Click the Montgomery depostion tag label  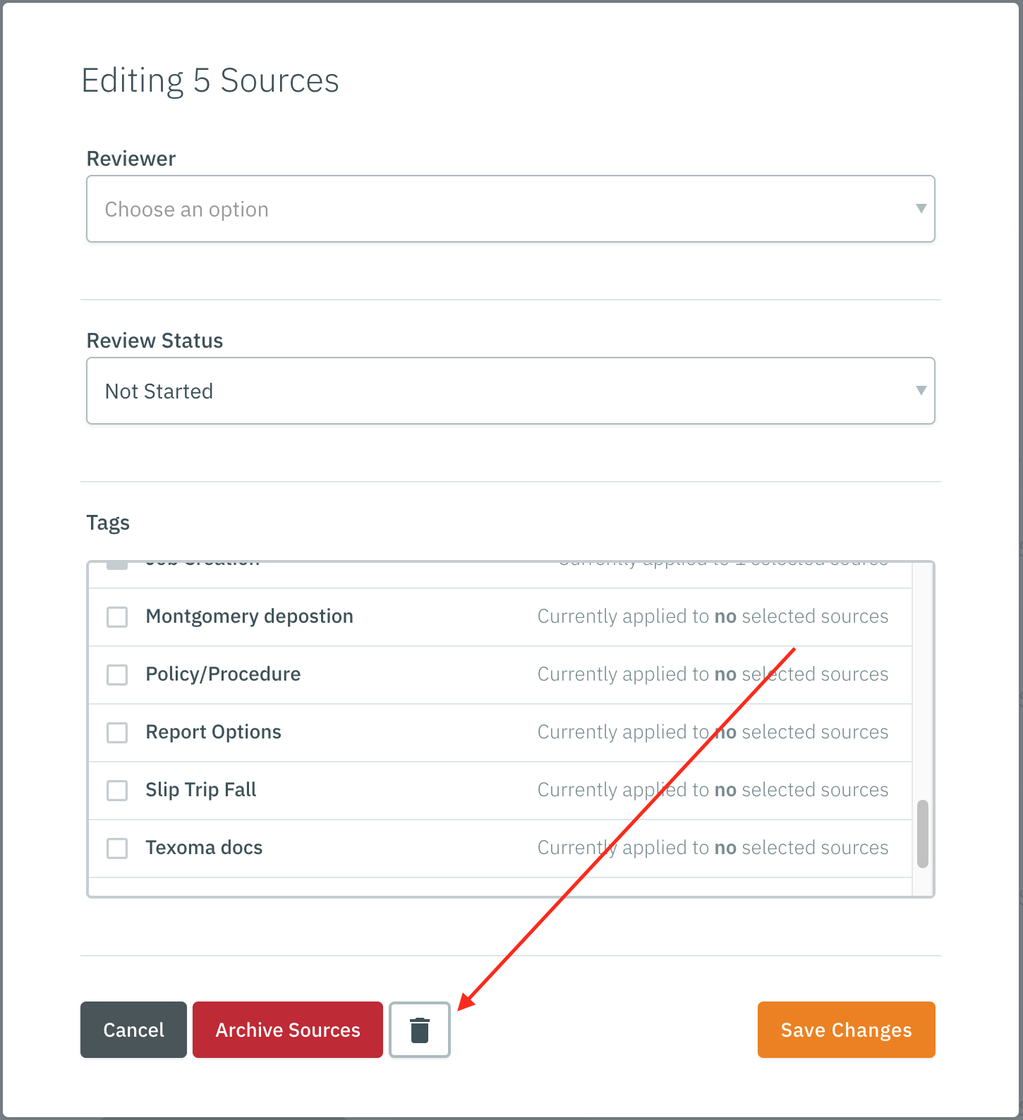click(249, 617)
